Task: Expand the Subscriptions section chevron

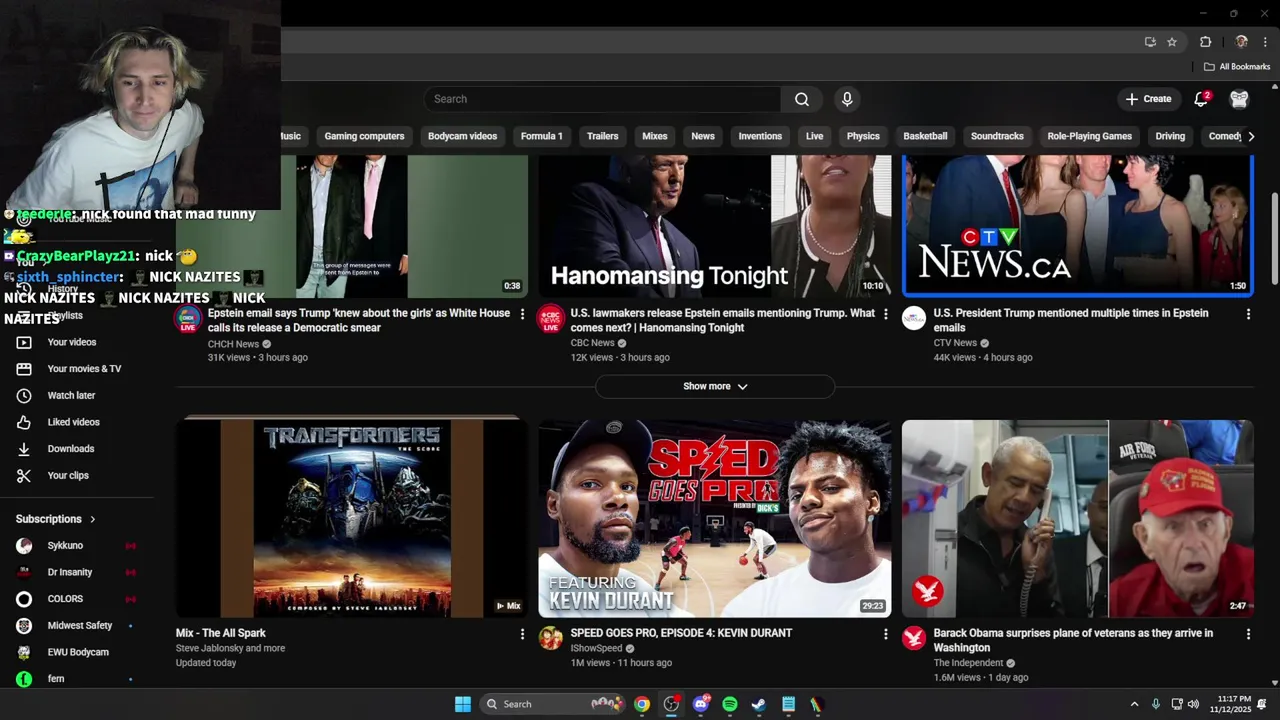Action: (x=93, y=519)
